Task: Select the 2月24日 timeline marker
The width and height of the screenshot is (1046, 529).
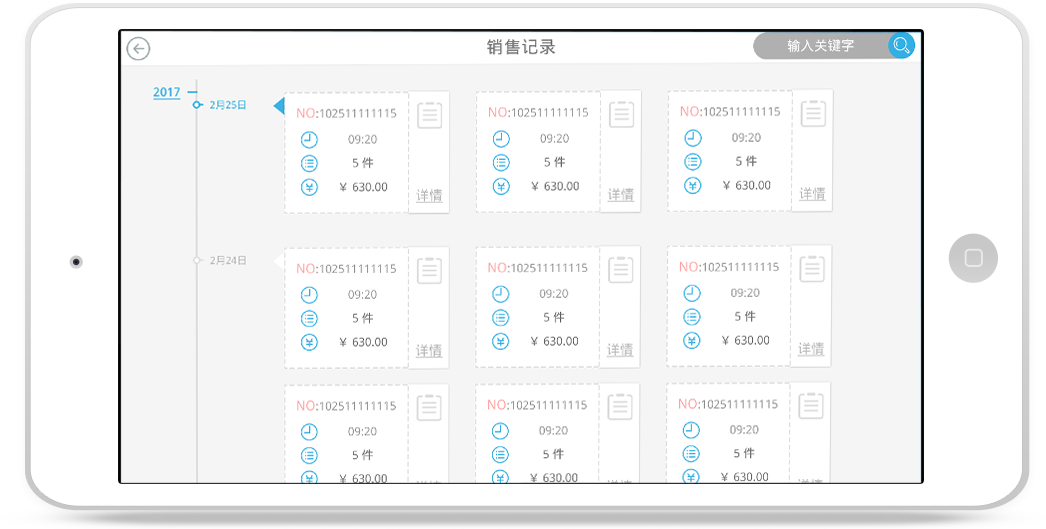Action: pyautogui.click(x=227, y=260)
